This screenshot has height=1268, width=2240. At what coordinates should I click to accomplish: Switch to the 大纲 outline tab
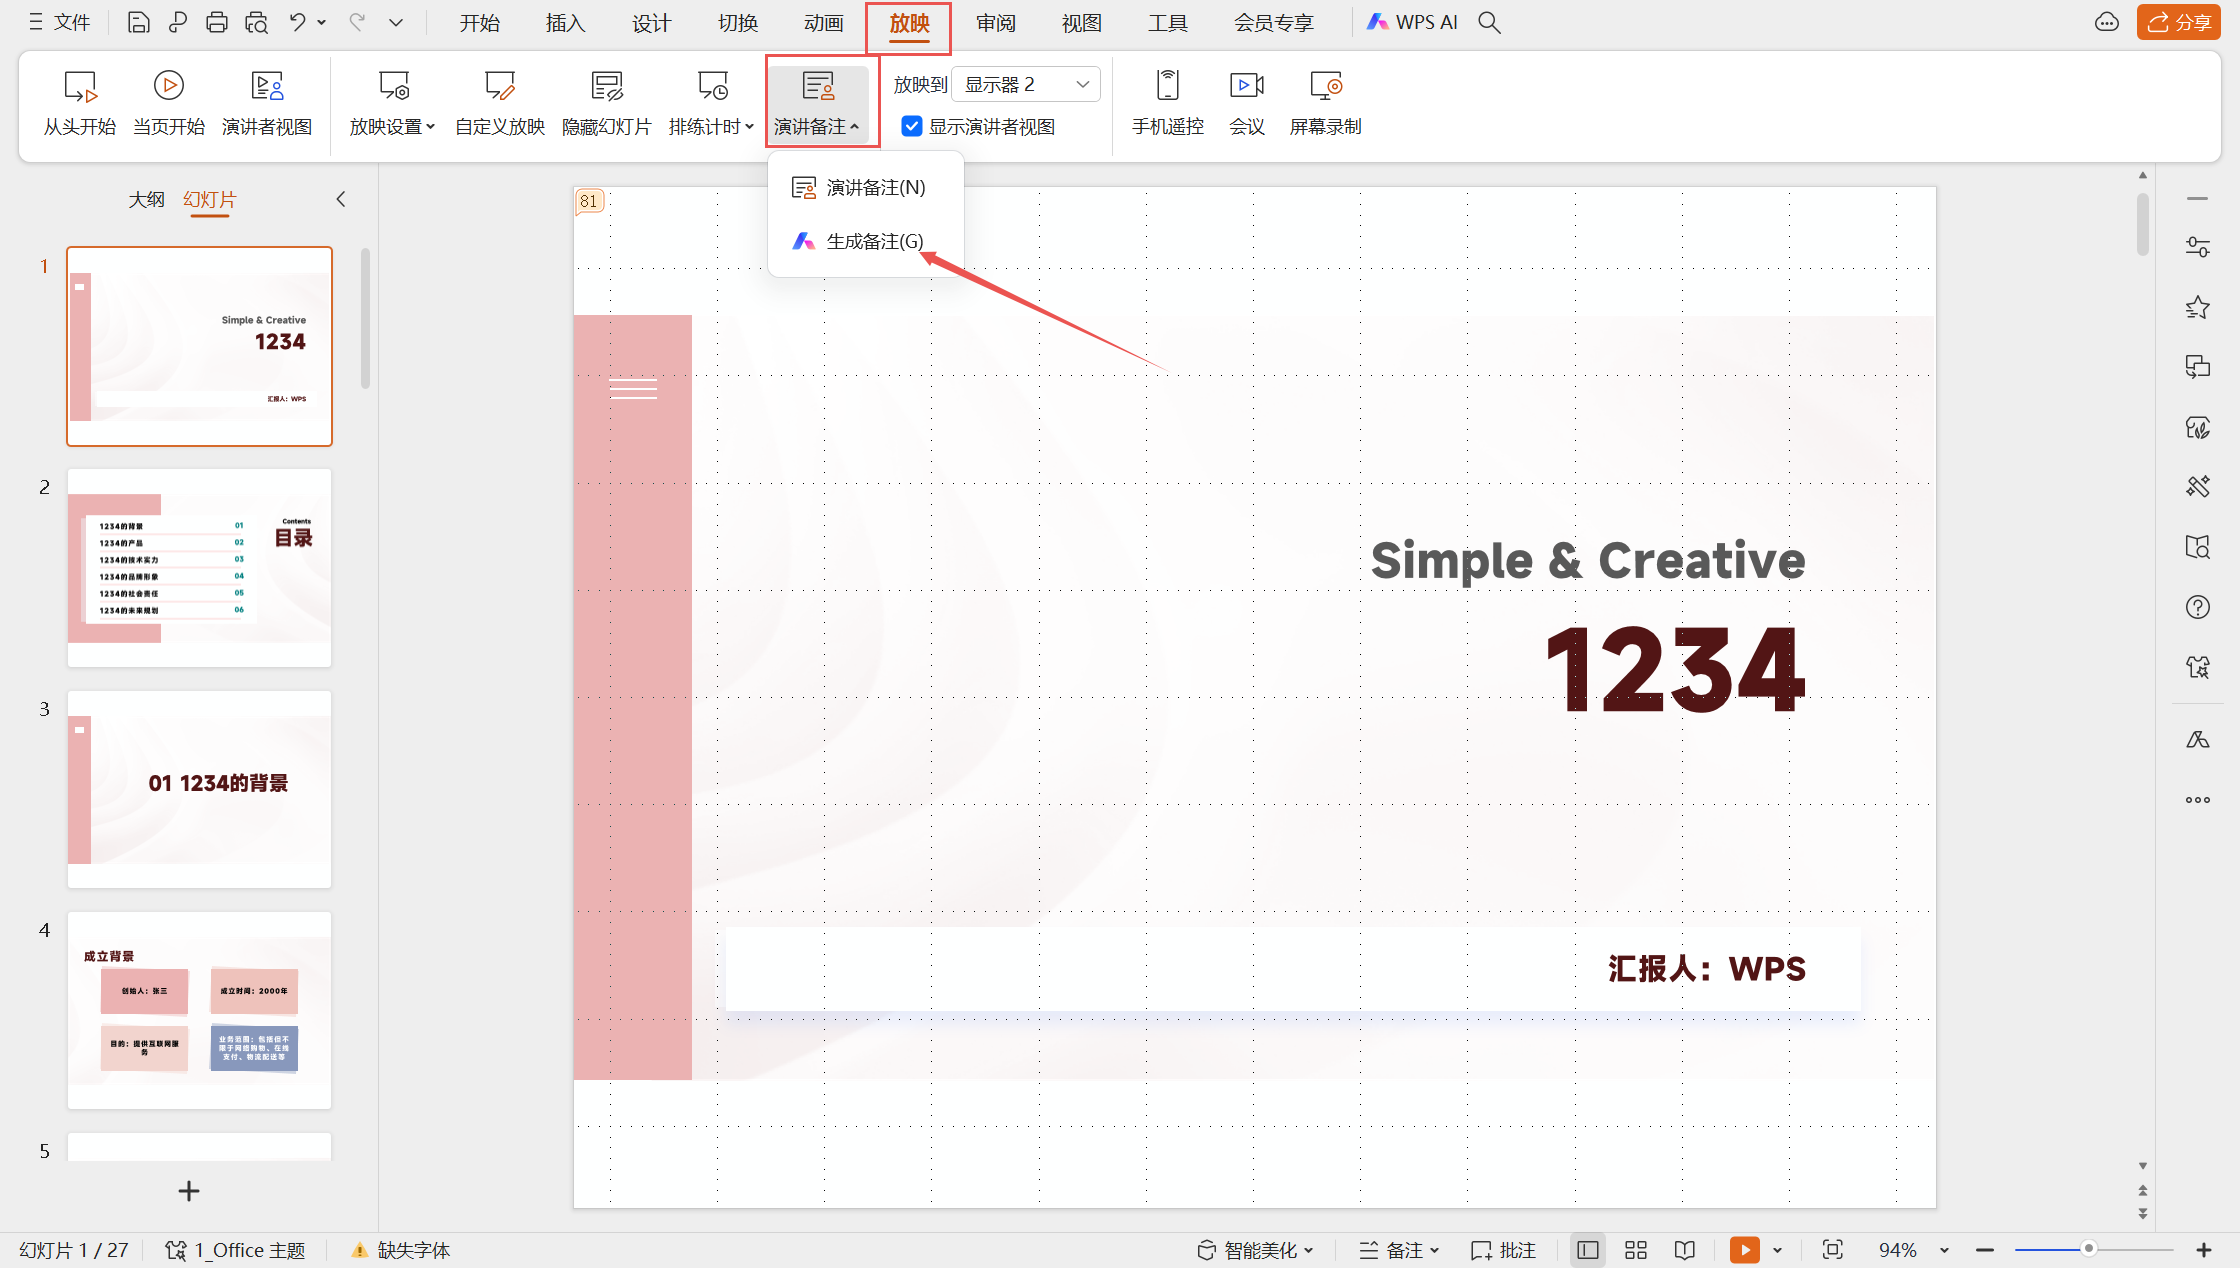[x=146, y=199]
